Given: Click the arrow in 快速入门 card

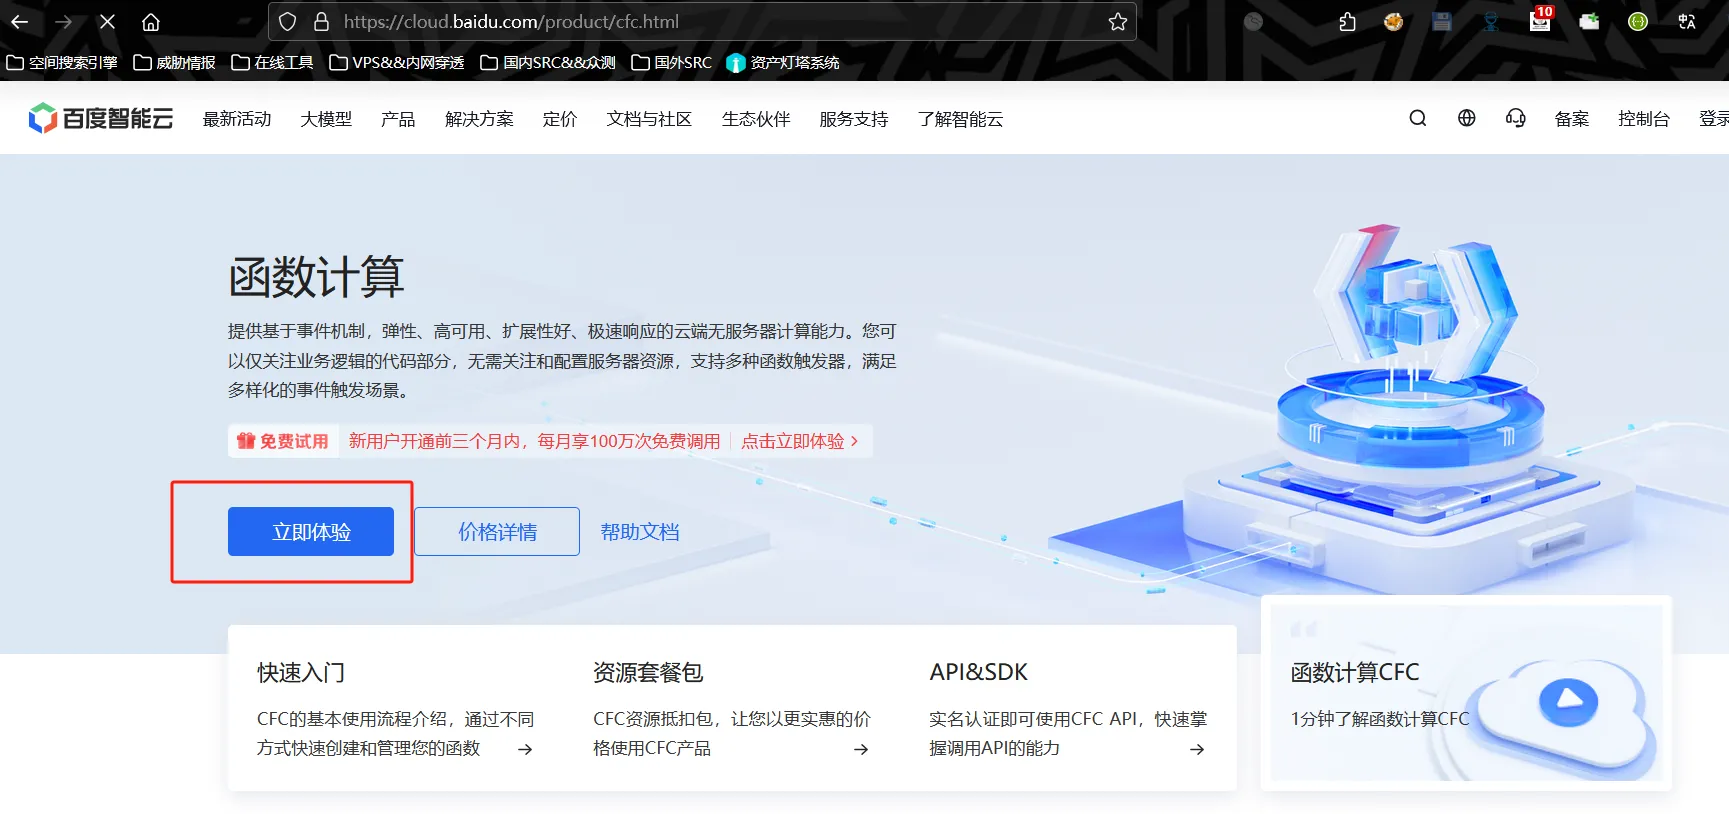Looking at the screenshot, I should pyautogui.click(x=525, y=749).
